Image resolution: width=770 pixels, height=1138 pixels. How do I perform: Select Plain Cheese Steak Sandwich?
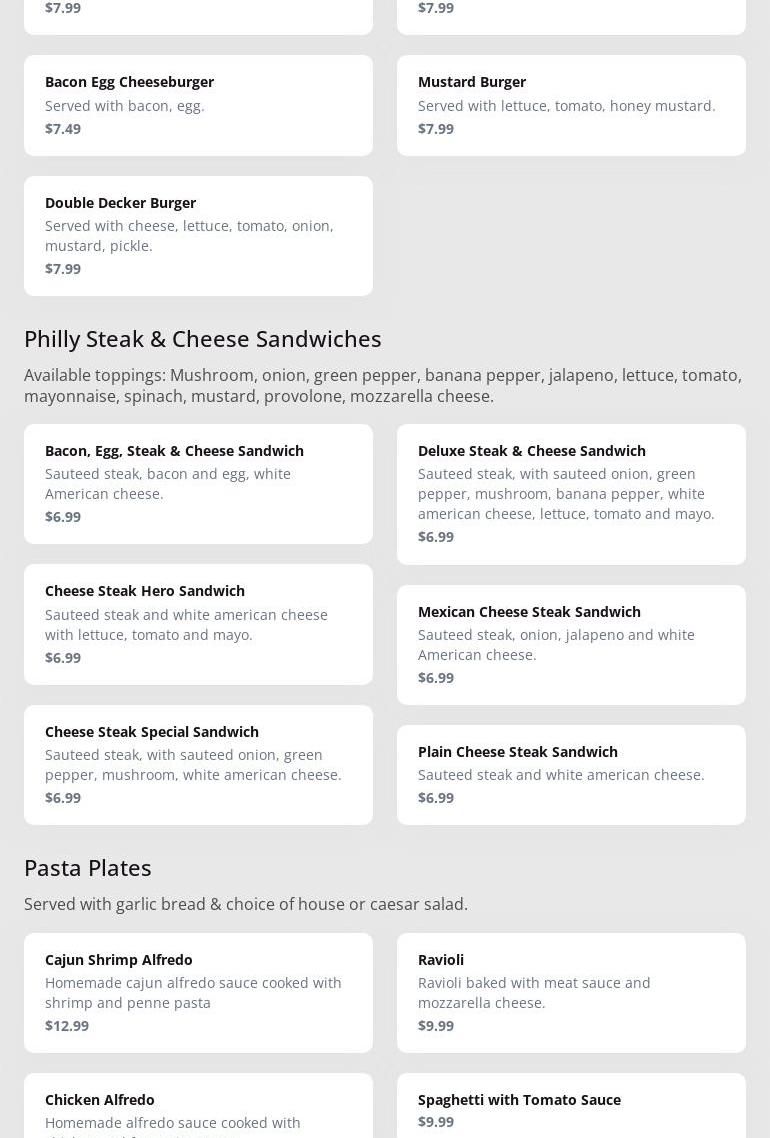tap(571, 774)
